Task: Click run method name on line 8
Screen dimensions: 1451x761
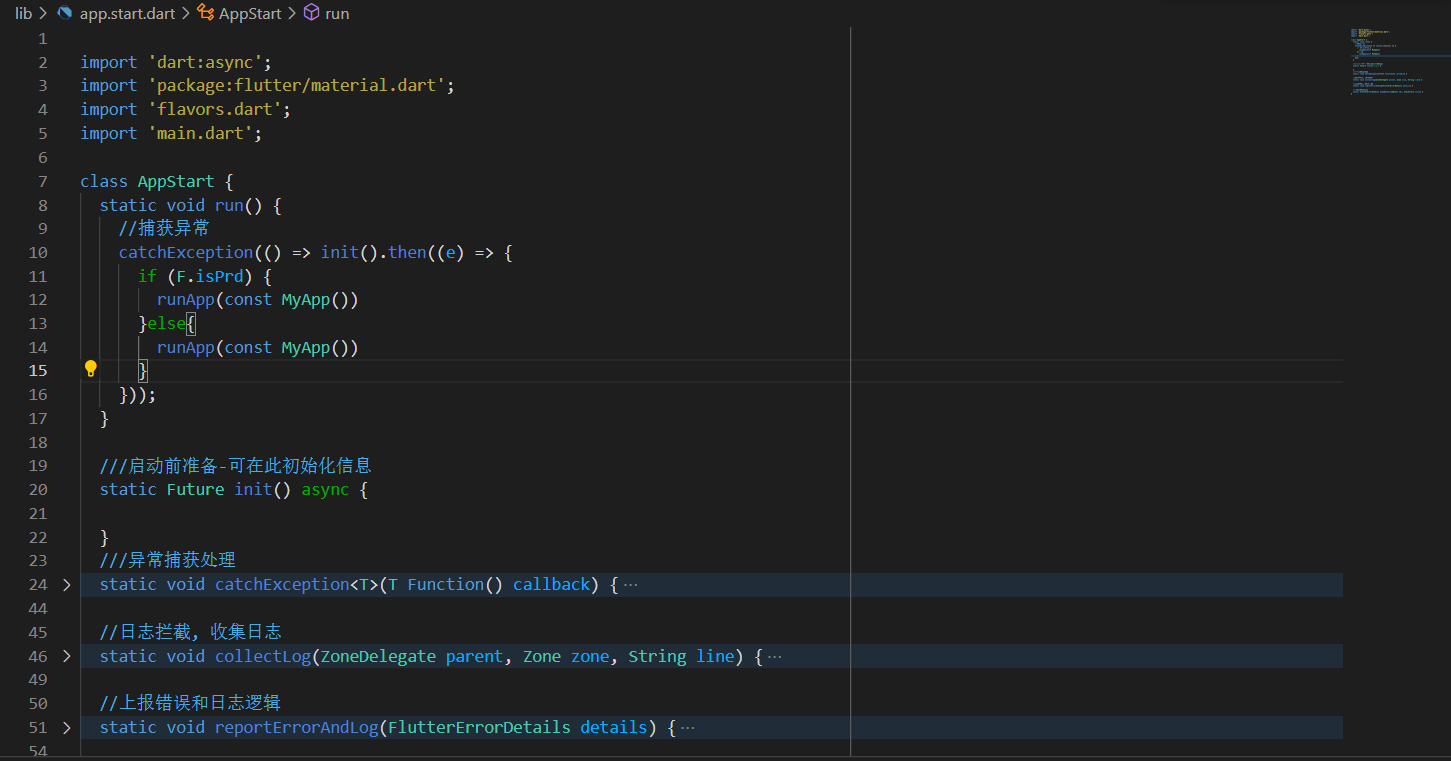Action: click(229, 206)
